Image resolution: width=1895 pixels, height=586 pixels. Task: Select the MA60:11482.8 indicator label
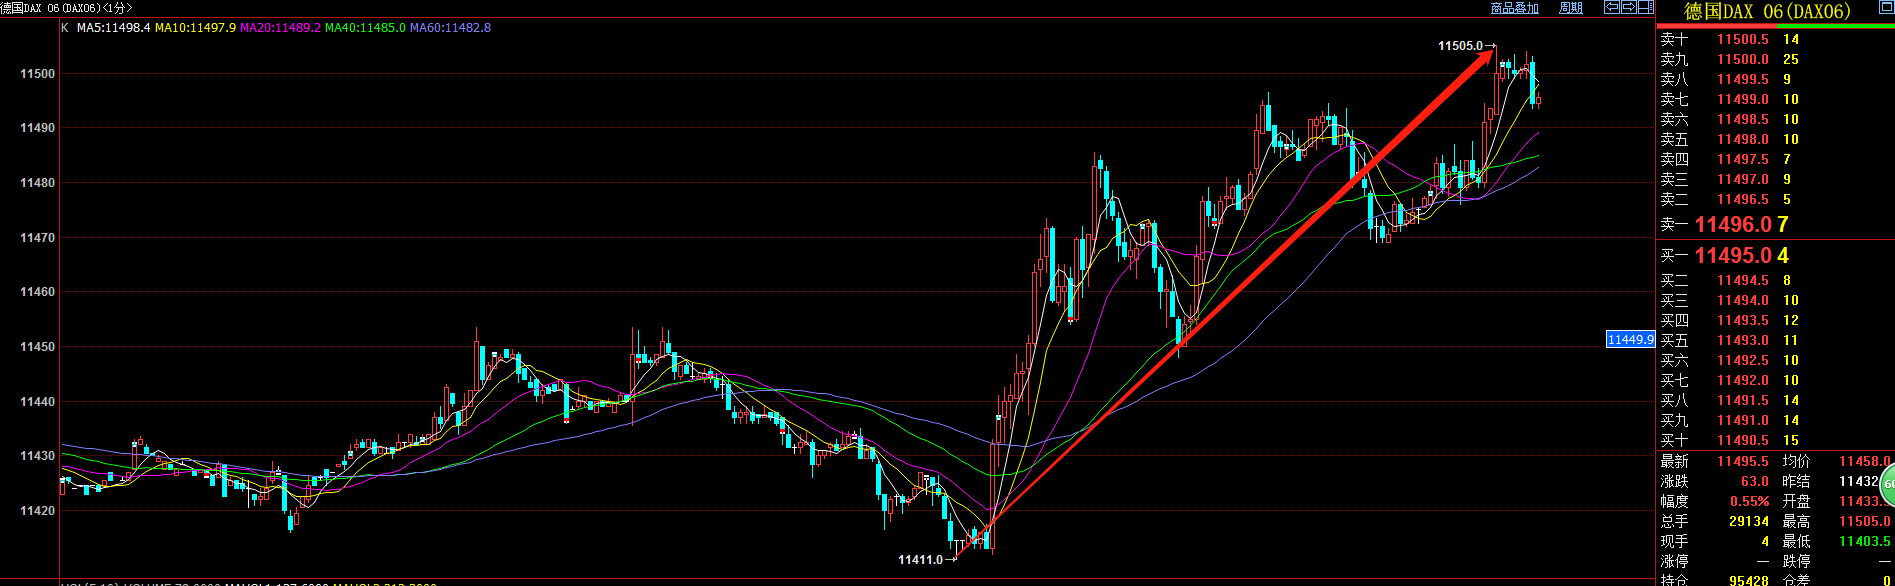click(450, 28)
